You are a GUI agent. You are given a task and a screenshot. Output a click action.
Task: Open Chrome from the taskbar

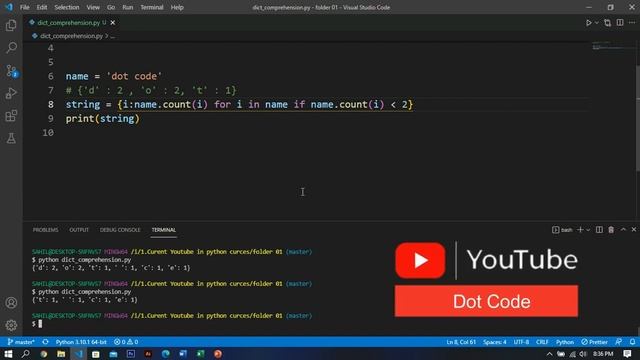[x=43, y=353]
